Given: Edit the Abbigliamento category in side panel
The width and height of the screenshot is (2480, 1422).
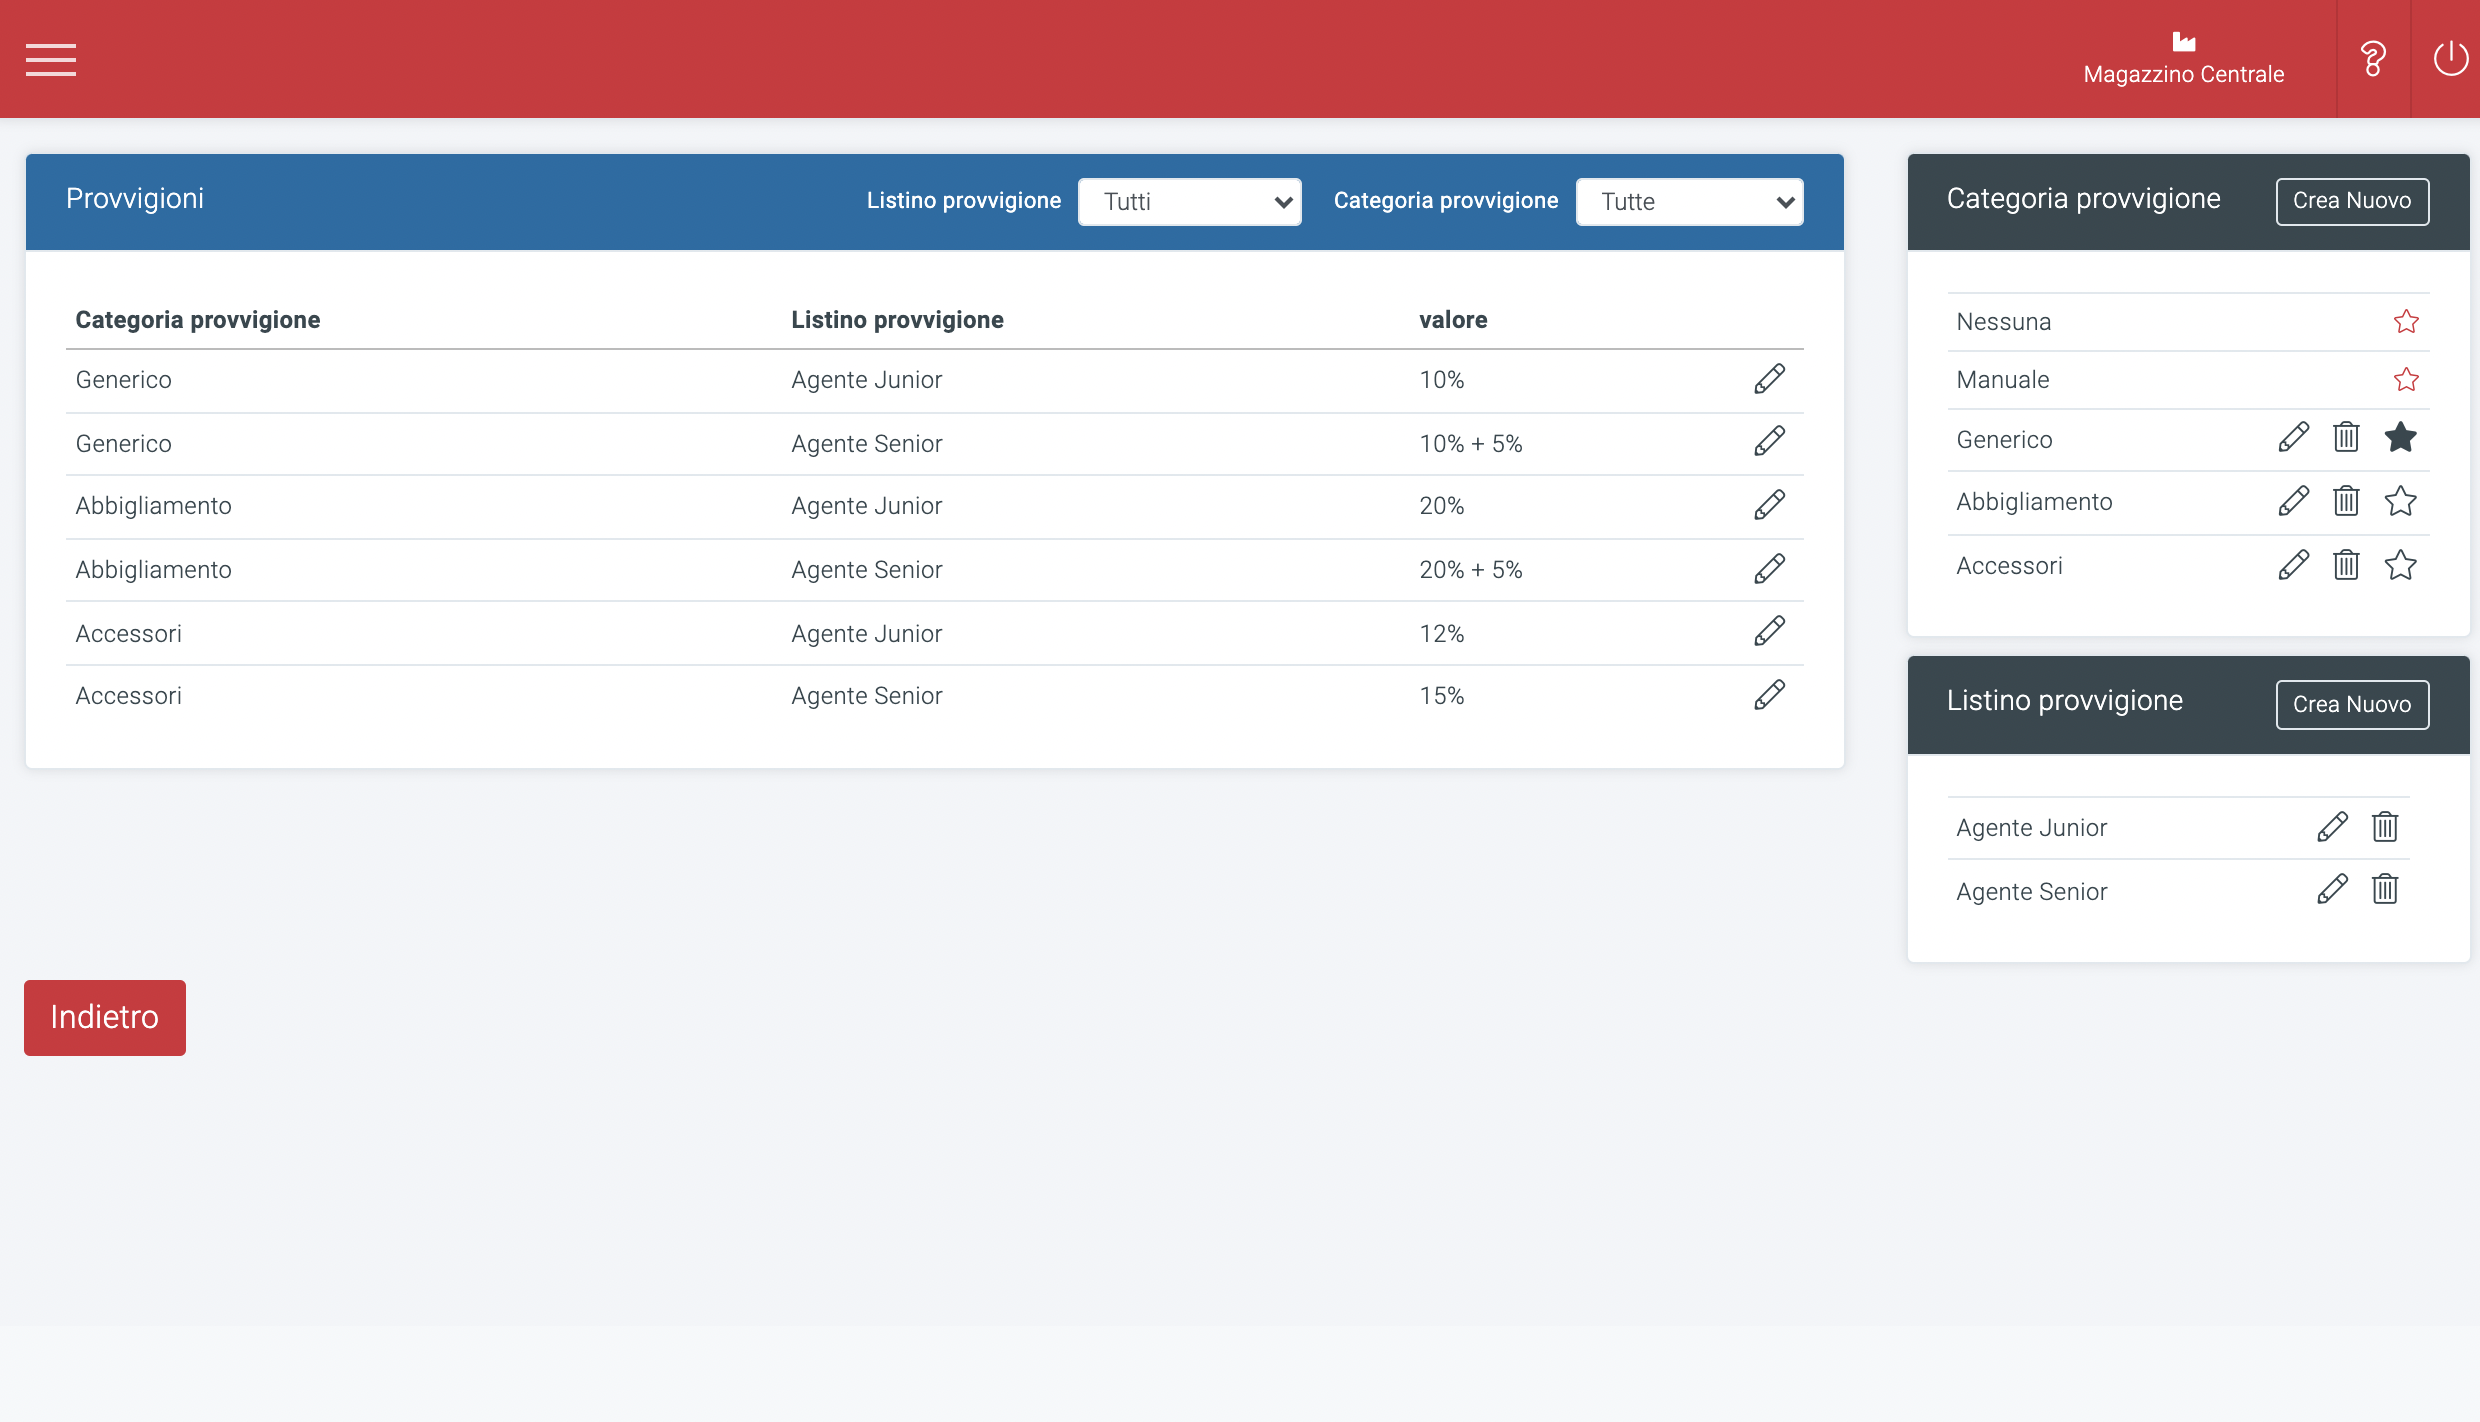Looking at the screenshot, I should pyautogui.click(x=2293, y=501).
